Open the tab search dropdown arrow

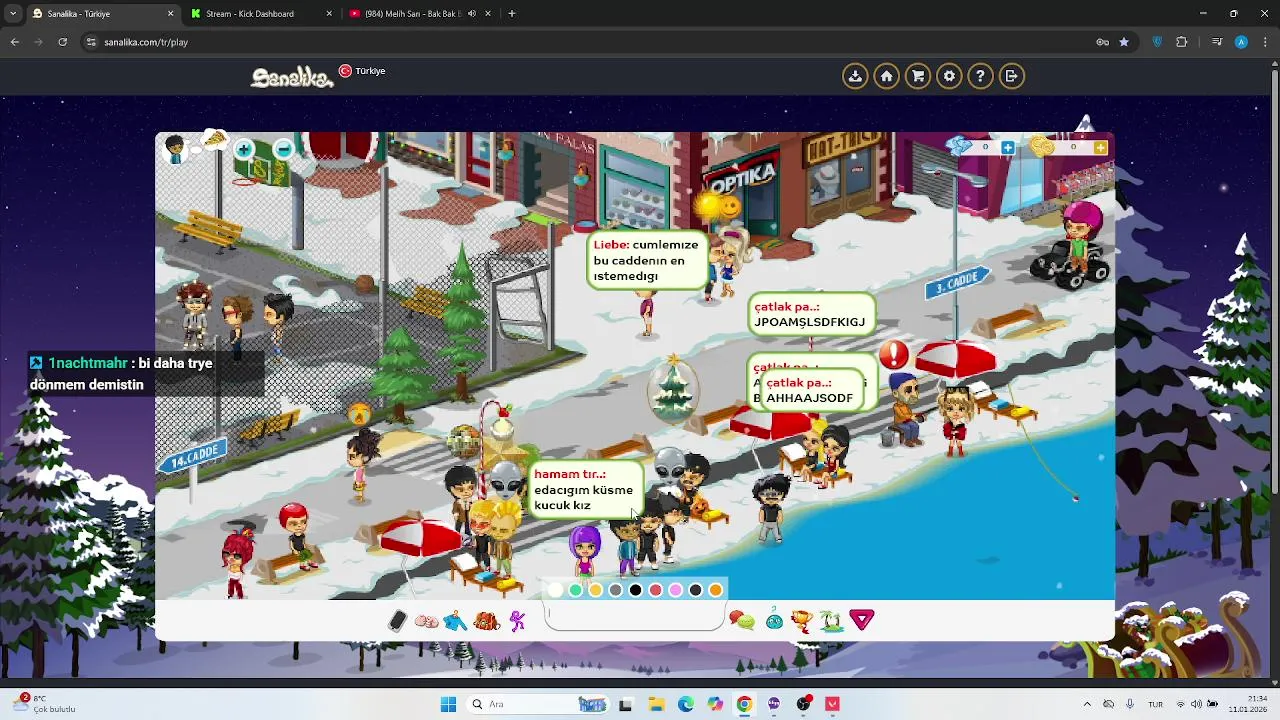point(12,14)
